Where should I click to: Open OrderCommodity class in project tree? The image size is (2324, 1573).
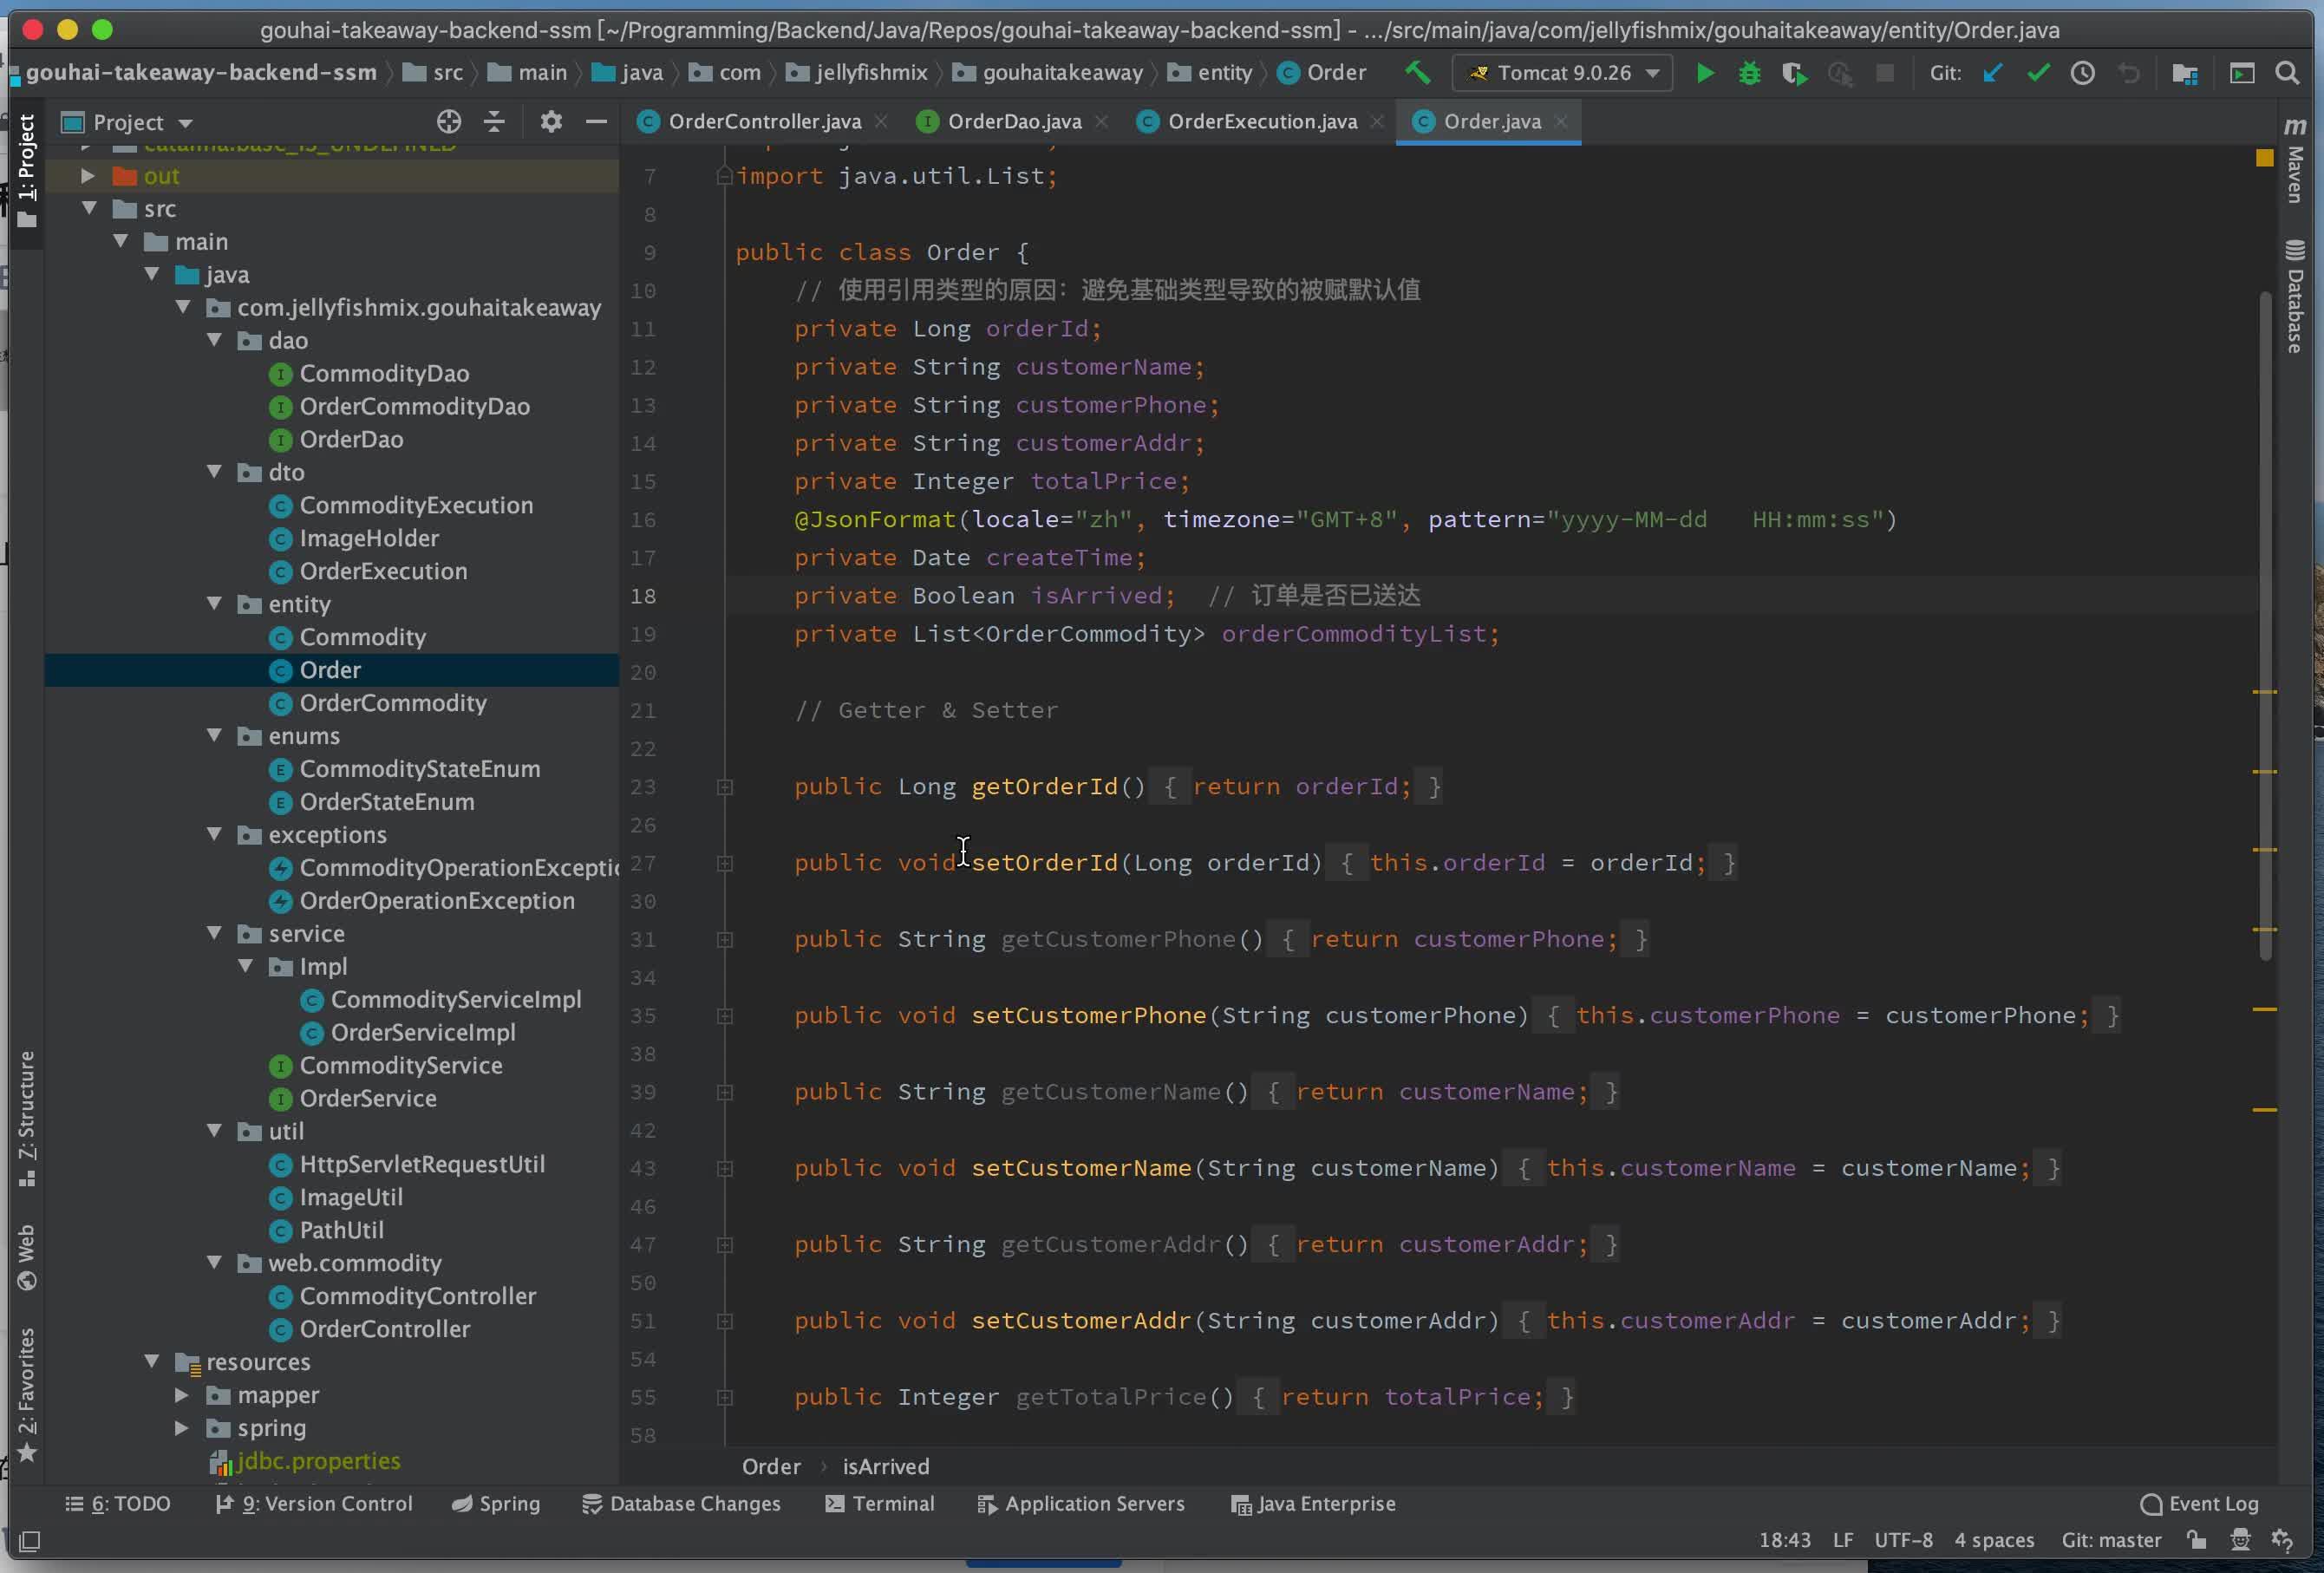coord(392,703)
